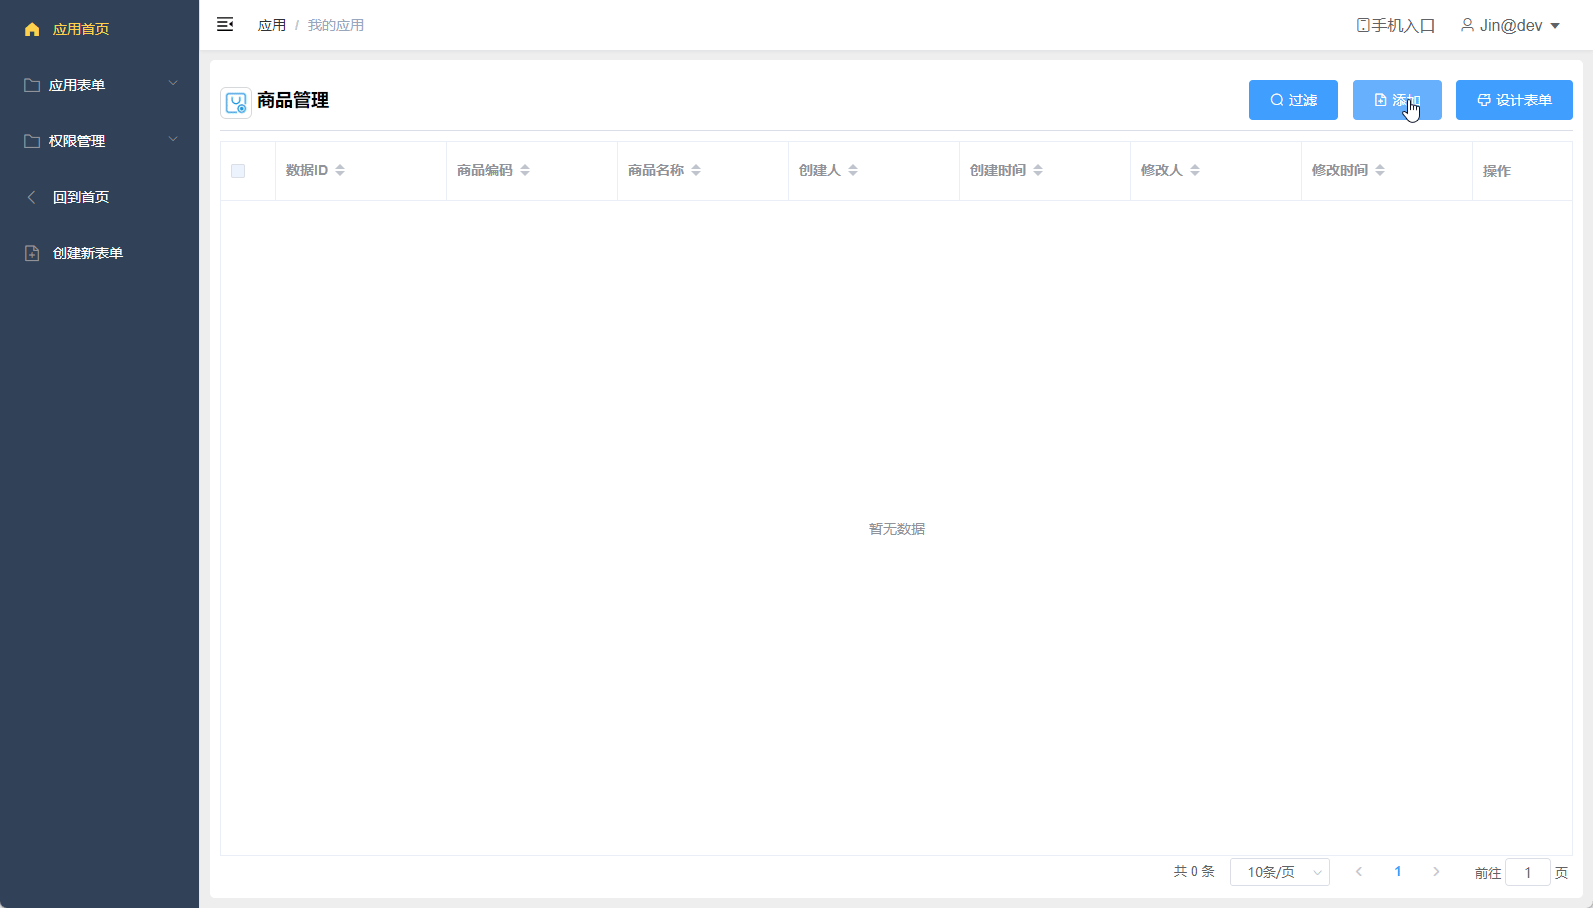This screenshot has width=1593, height=908.
Task: Click the 添加 add button
Action: click(x=1397, y=100)
